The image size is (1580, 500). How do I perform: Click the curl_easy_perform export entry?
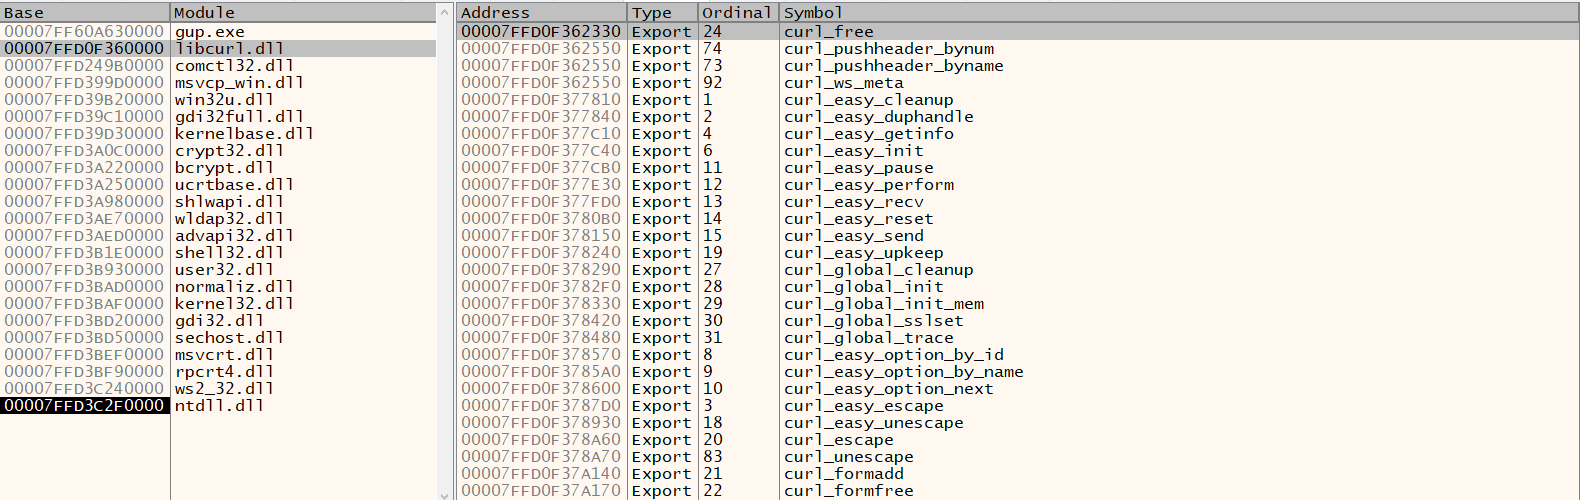(x=868, y=185)
